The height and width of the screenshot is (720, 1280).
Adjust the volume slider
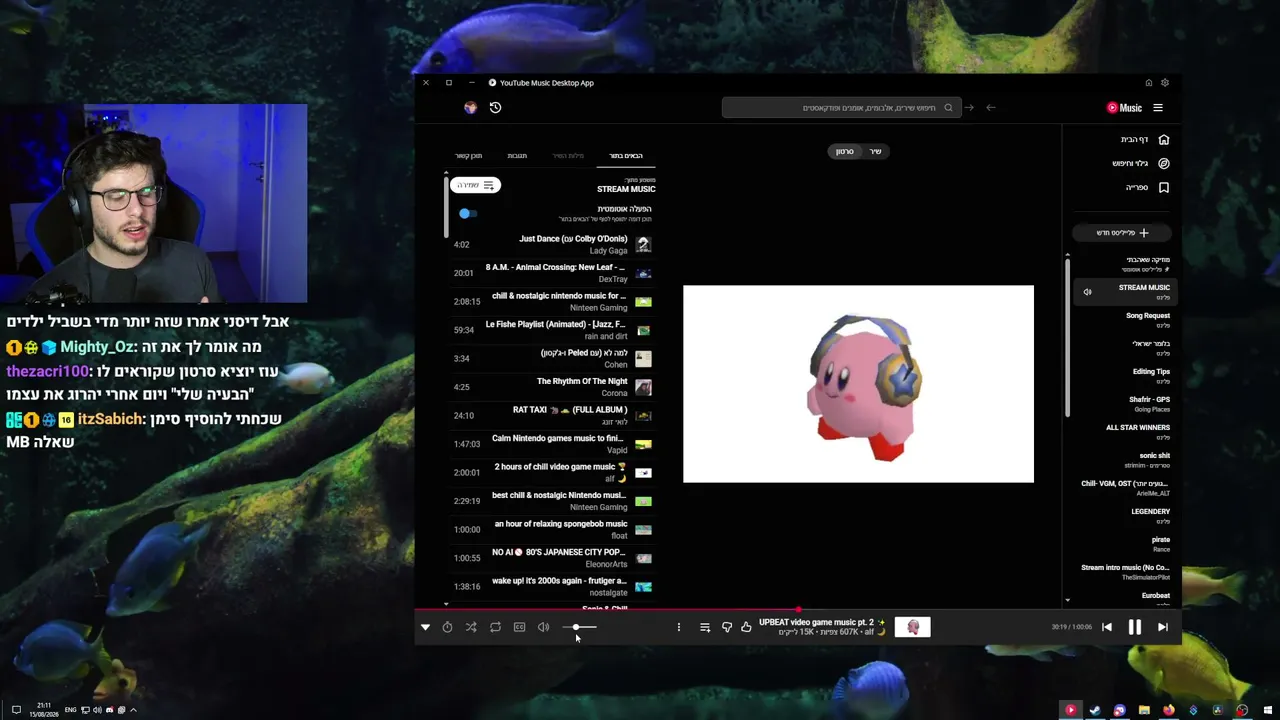579,627
